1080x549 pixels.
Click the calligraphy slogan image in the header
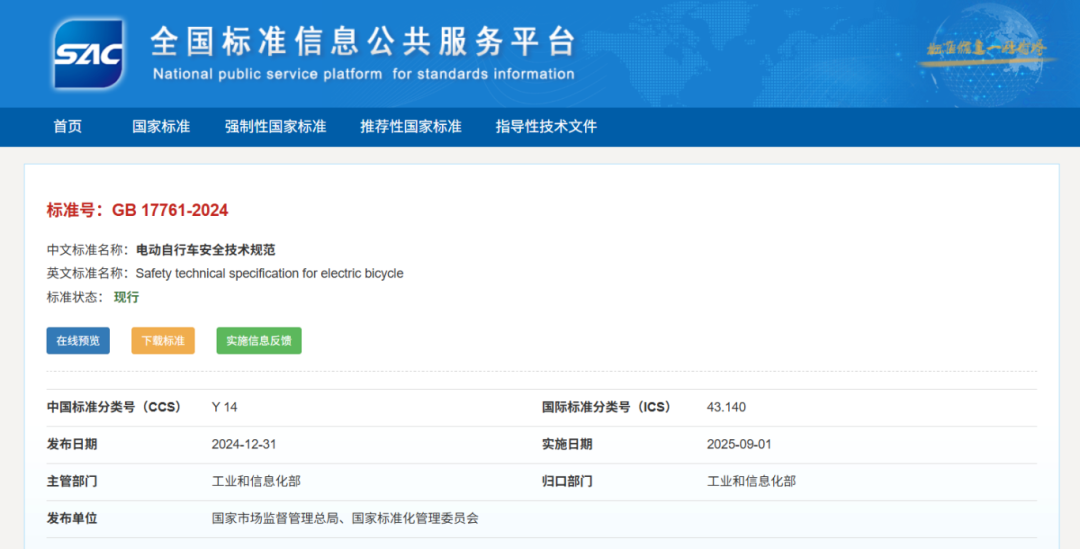[x=985, y=49]
